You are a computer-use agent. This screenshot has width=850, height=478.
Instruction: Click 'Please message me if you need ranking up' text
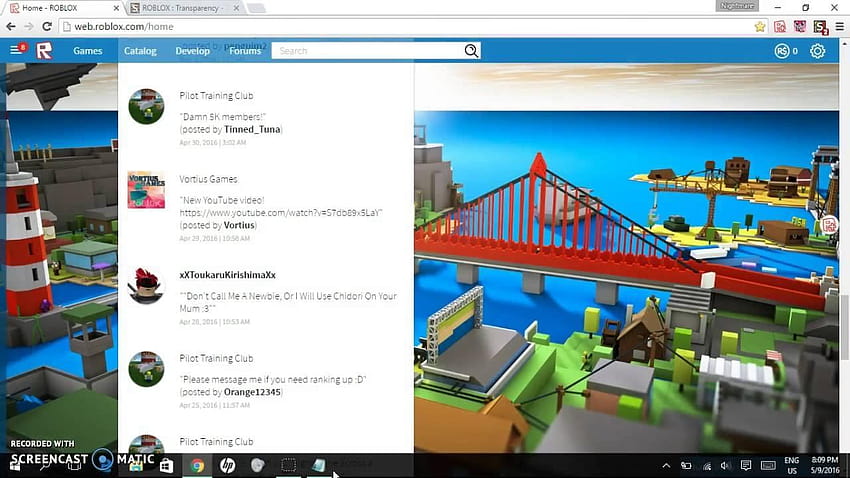[x=273, y=379]
